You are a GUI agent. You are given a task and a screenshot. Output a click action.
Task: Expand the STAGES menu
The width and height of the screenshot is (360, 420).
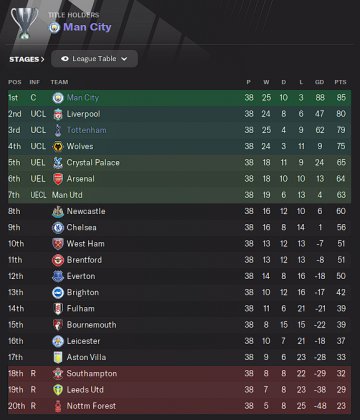(27, 59)
